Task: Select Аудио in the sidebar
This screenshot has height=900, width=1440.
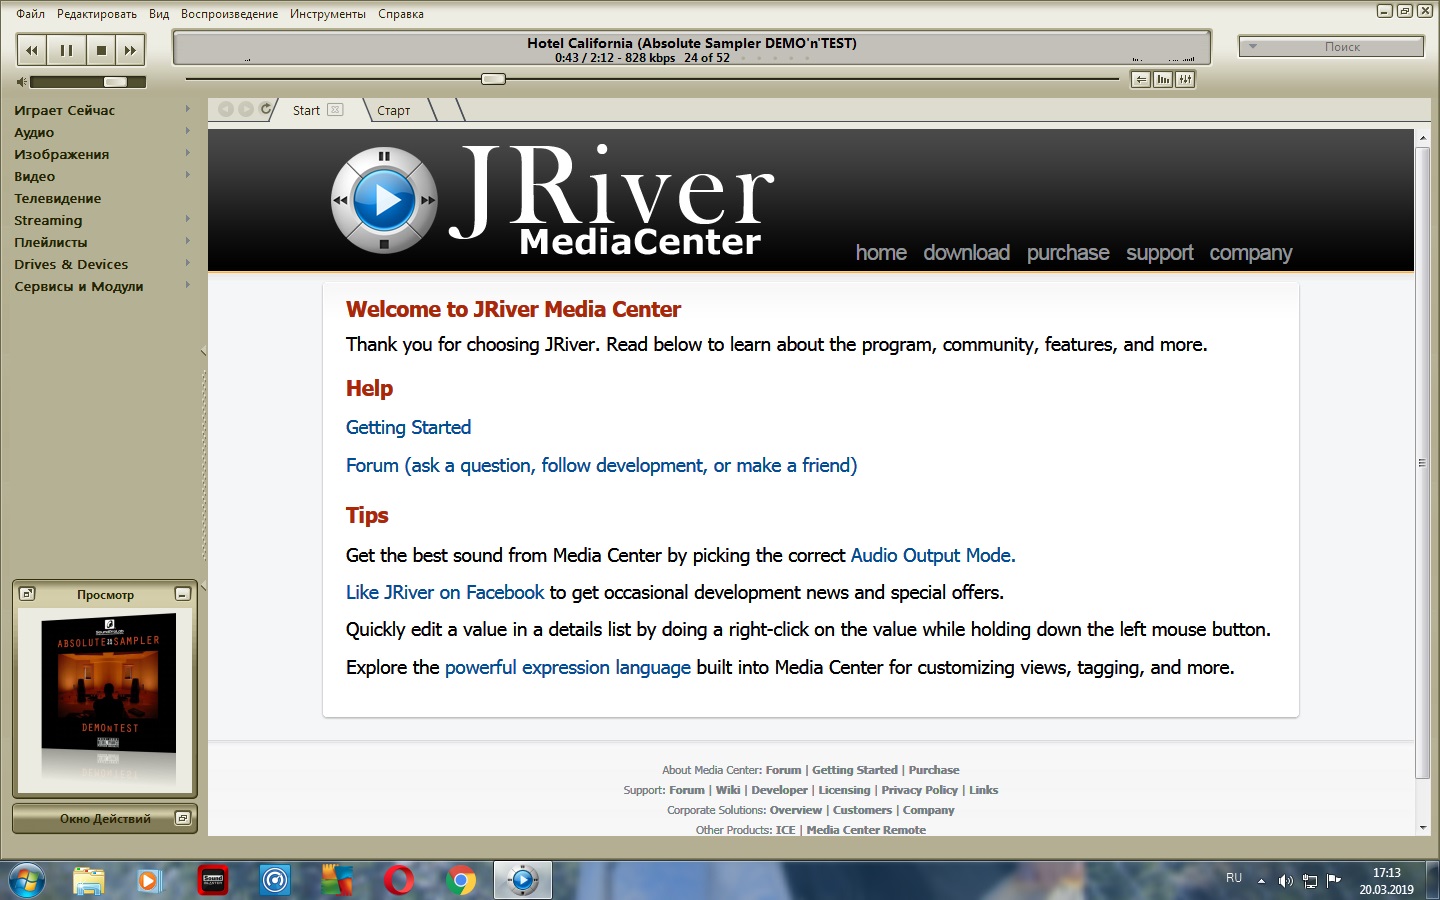Action: tap(34, 132)
